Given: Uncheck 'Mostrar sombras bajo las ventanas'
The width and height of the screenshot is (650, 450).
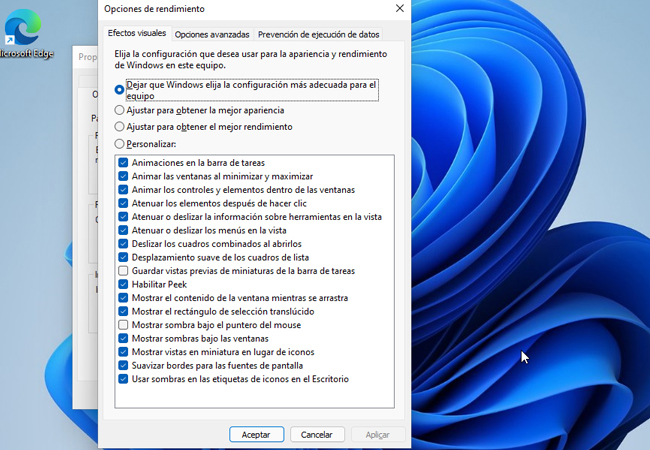Looking at the screenshot, I should (123, 338).
